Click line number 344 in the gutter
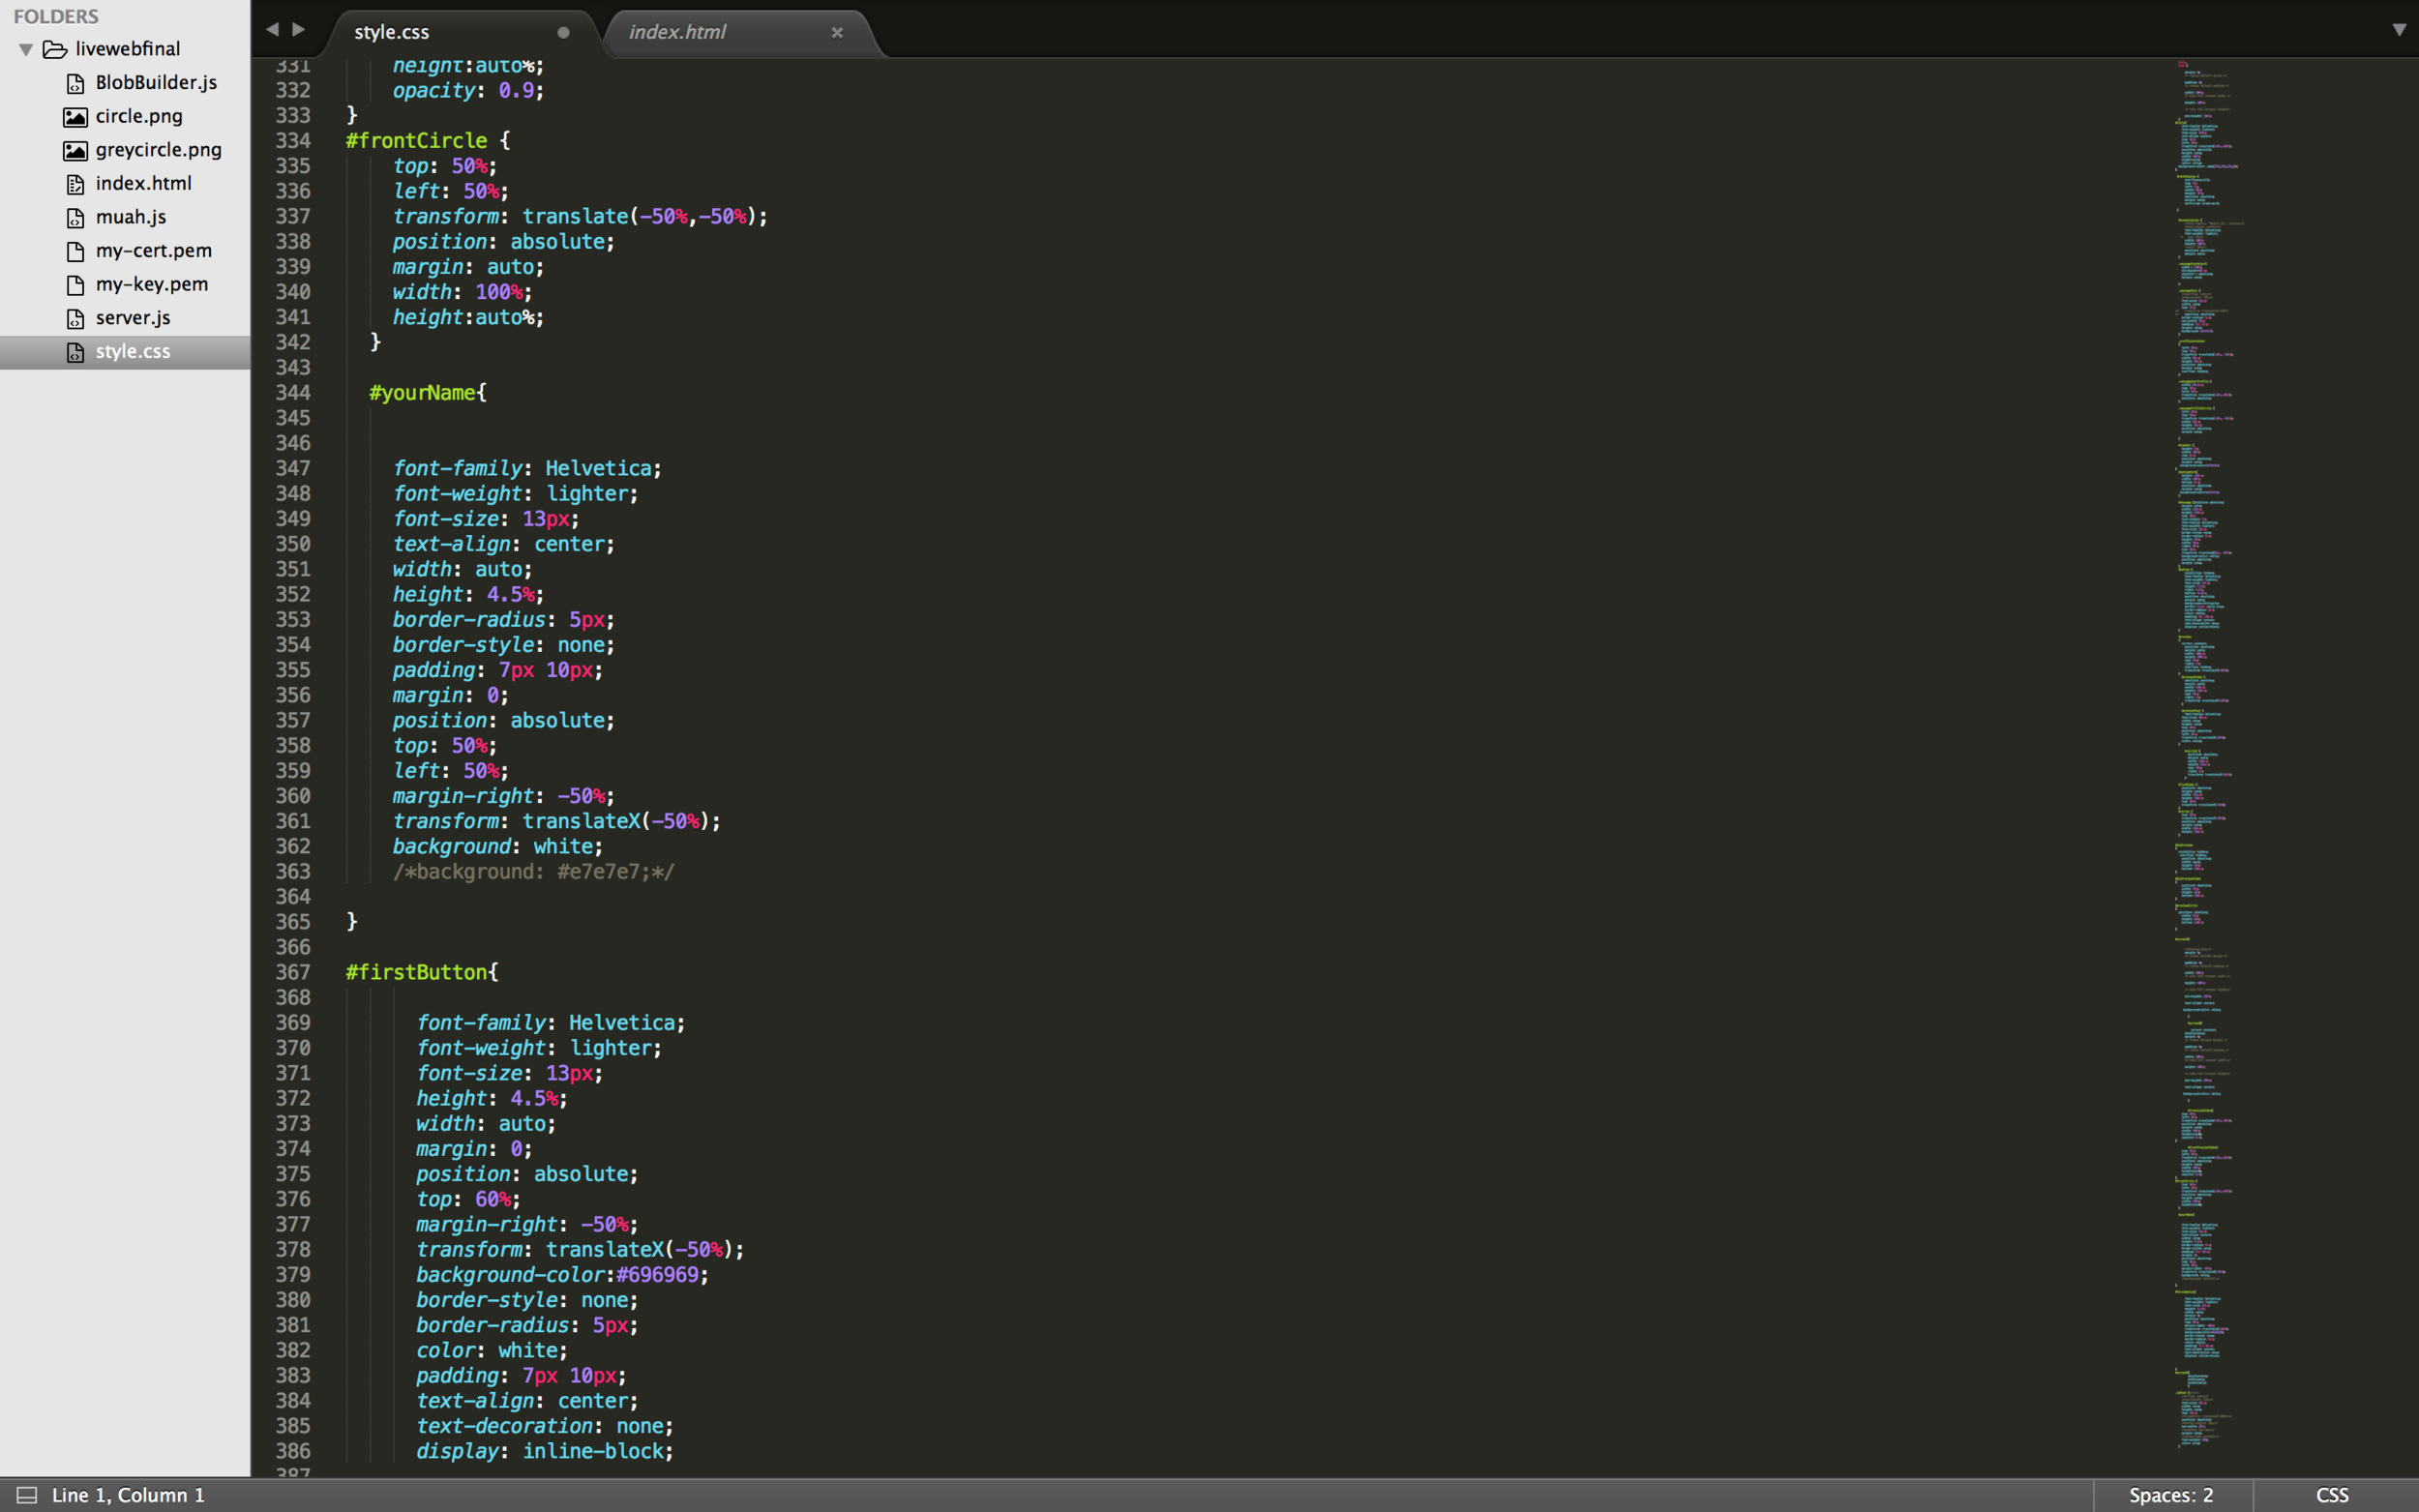The image size is (2419, 1512). (293, 393)
